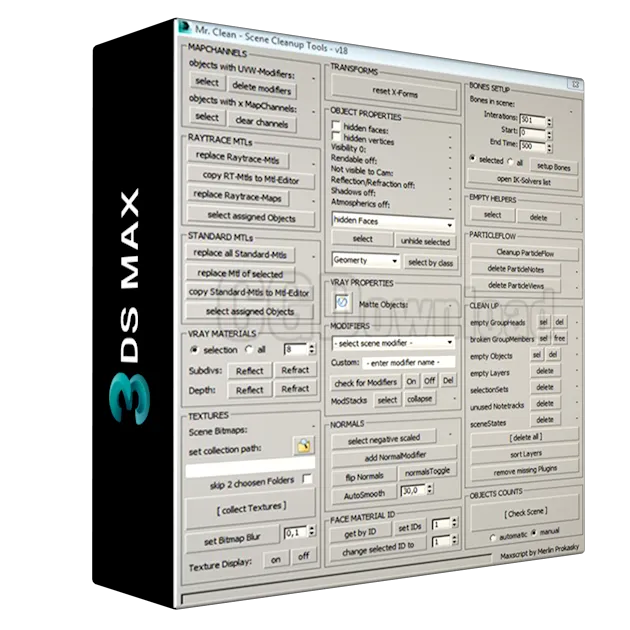Click setup Bones button
The image size is (630, 630).
click(554, 167)
